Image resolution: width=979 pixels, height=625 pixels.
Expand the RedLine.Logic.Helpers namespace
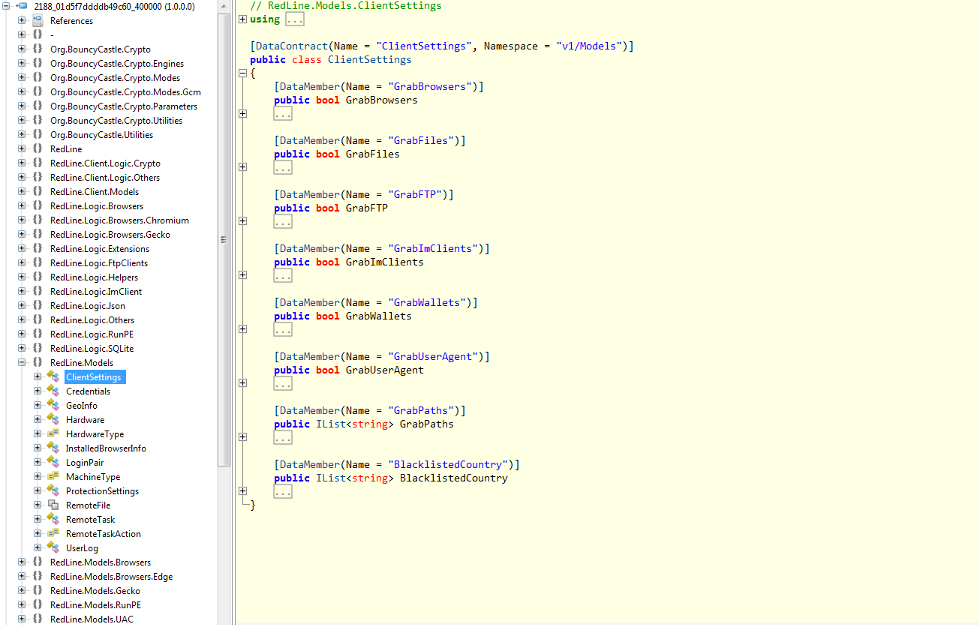[22, 277]
